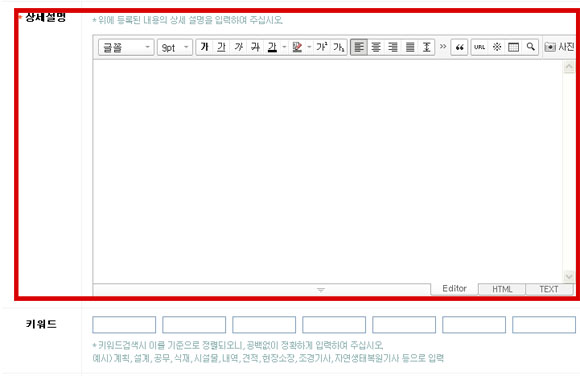The image size is (580, 376).
Task: Open font color palette dropdown arrow
Action: (284, 47)
